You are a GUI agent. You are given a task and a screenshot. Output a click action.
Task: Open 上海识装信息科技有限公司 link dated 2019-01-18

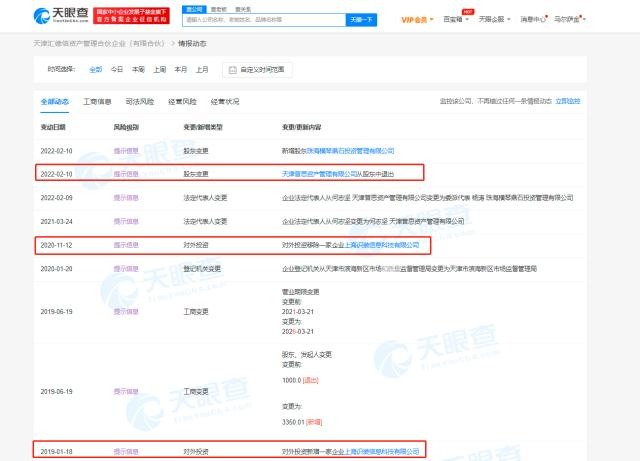click(x=382, y=452)
